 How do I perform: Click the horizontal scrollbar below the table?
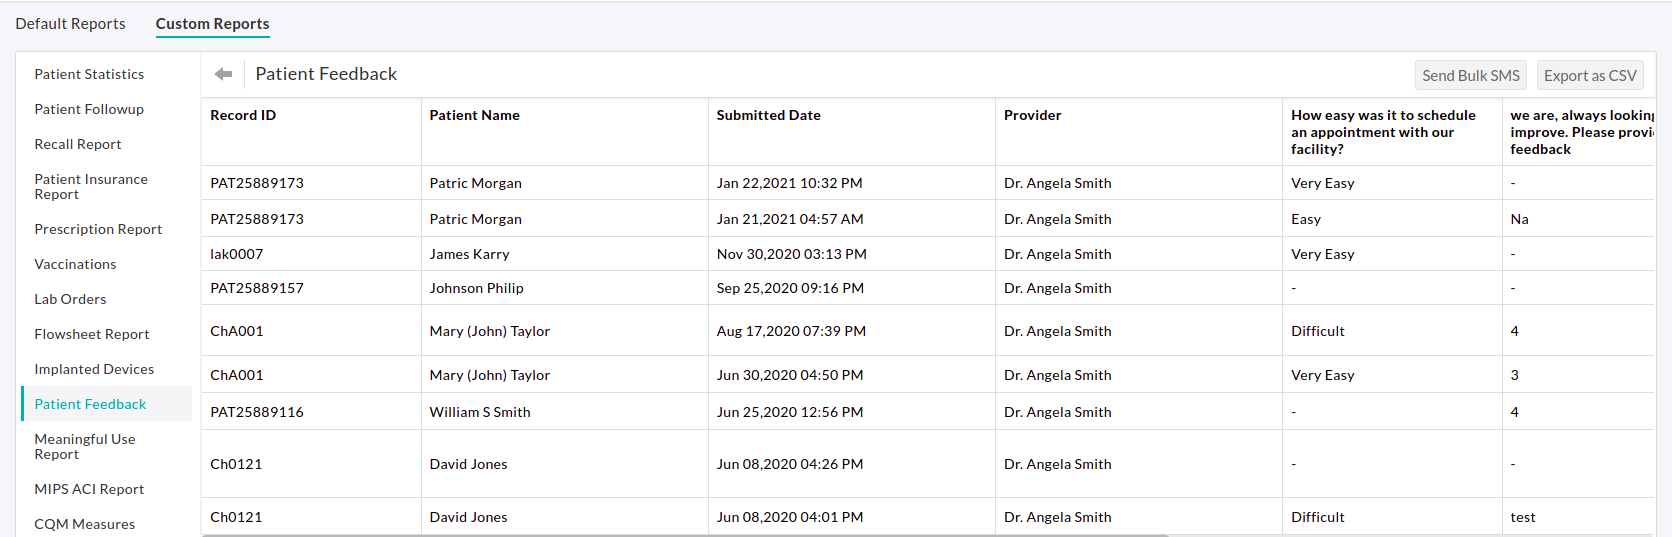(685, 535)
